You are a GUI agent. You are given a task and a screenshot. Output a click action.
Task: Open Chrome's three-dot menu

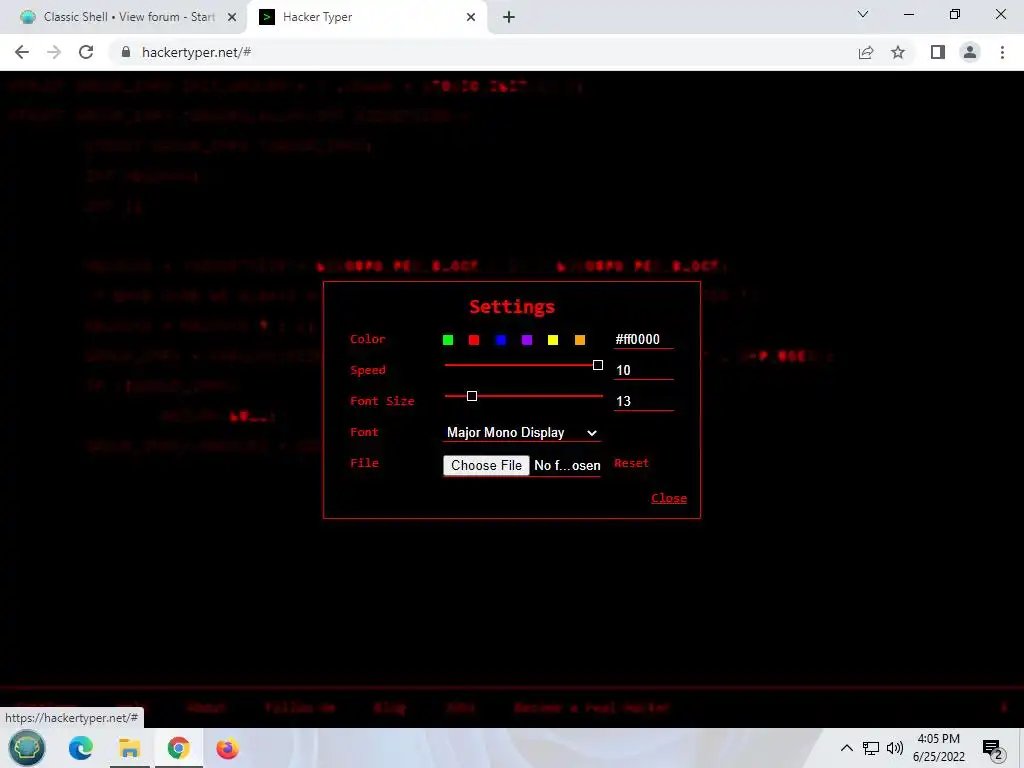(x=1002, y=52)
